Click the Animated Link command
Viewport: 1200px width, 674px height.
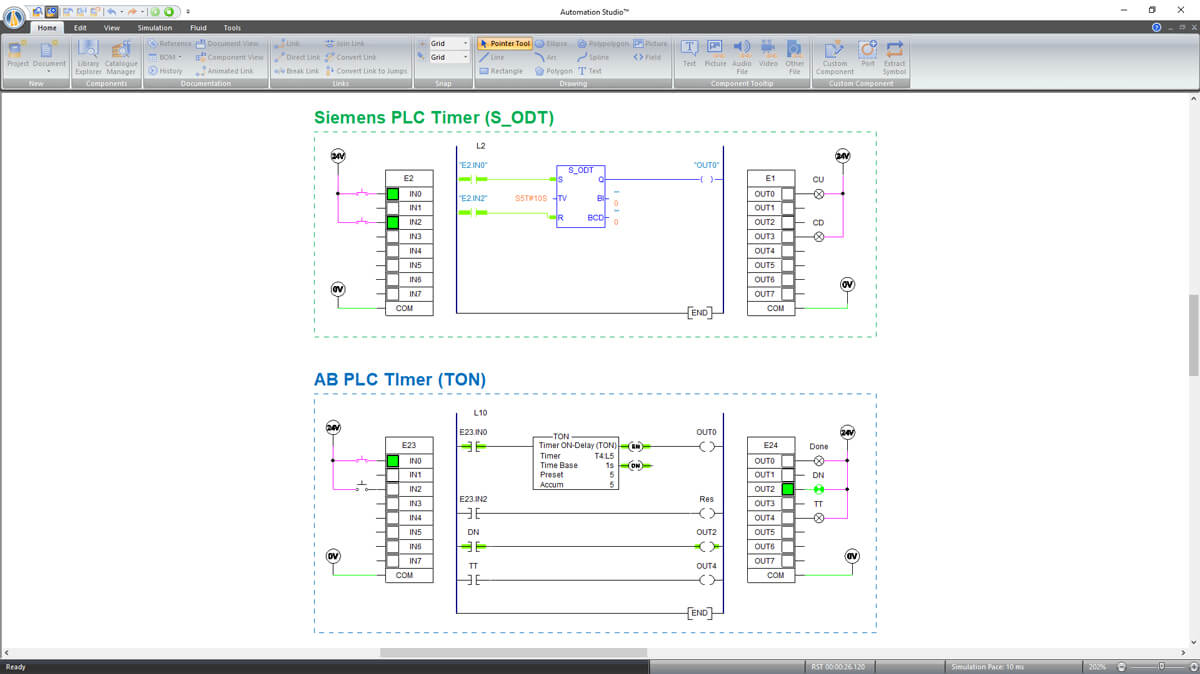pyautogui.click(x=225, y=71)
